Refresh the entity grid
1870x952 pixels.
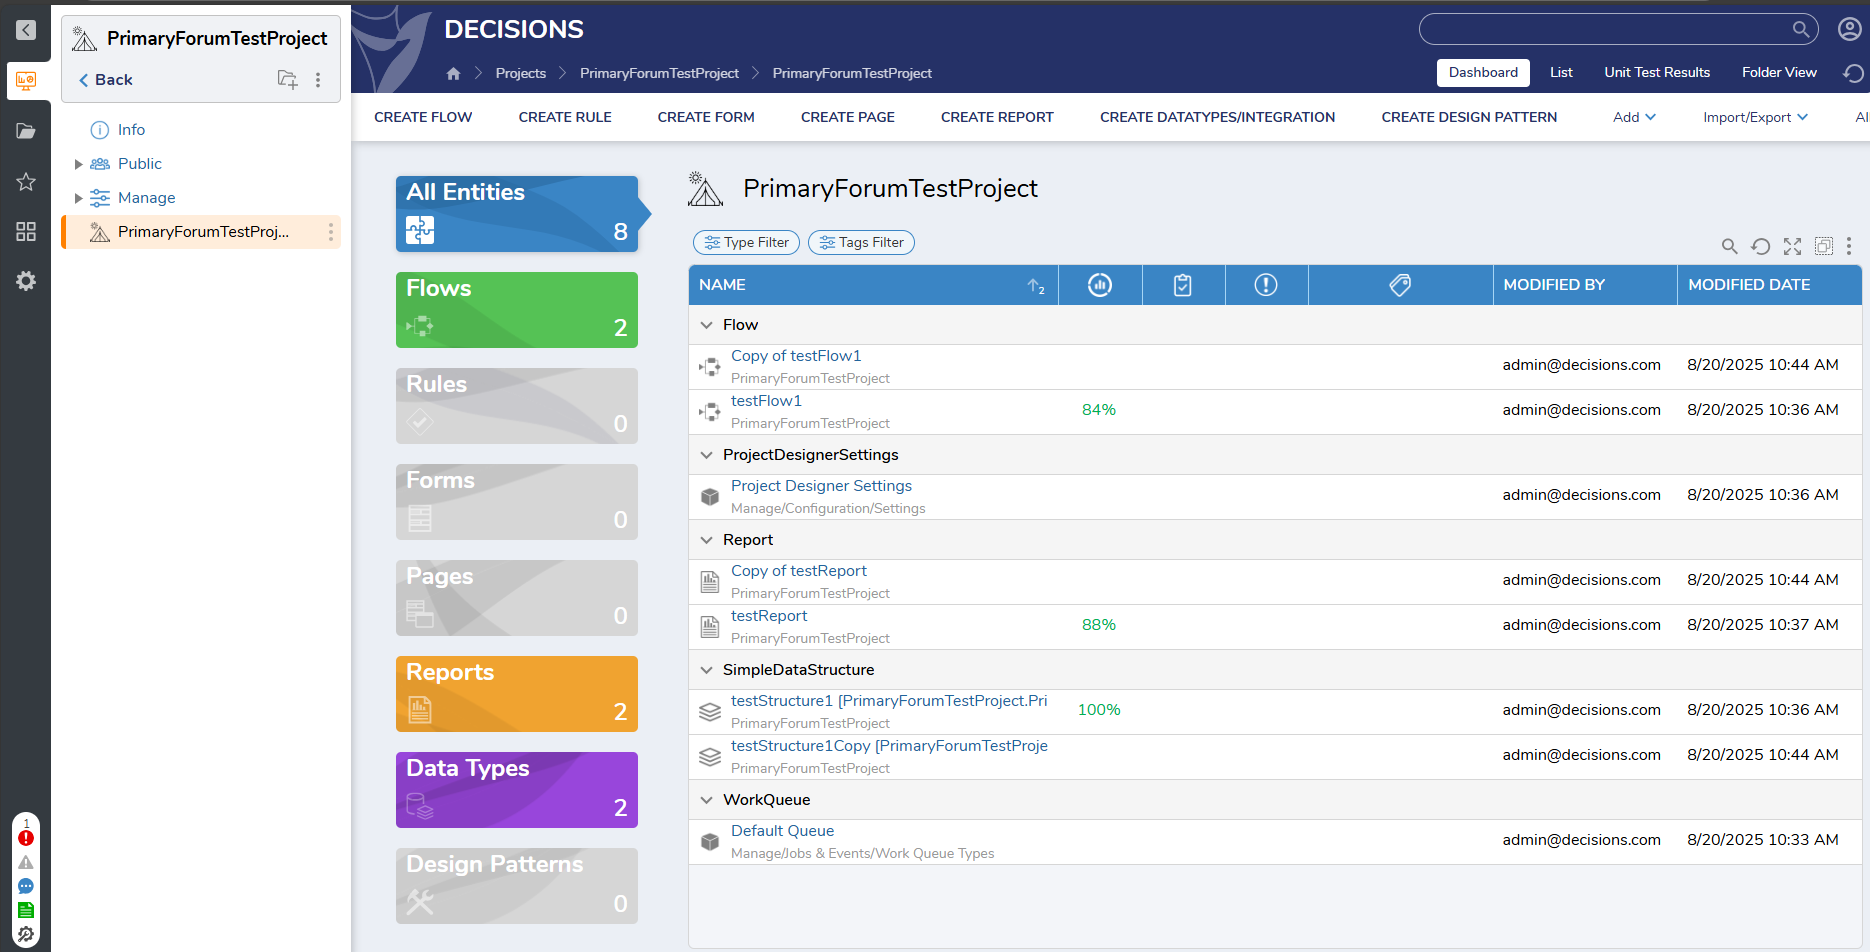pos(1761,246)
